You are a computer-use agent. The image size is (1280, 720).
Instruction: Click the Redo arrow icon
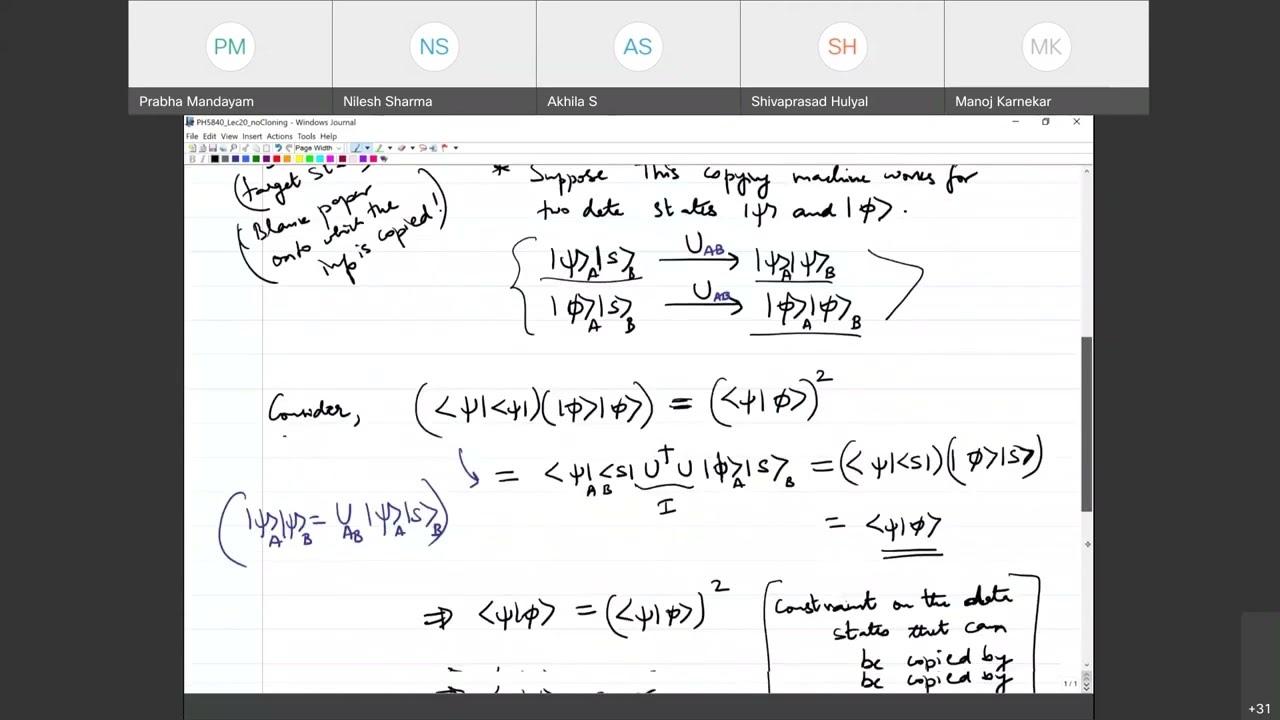click(288, 148)
